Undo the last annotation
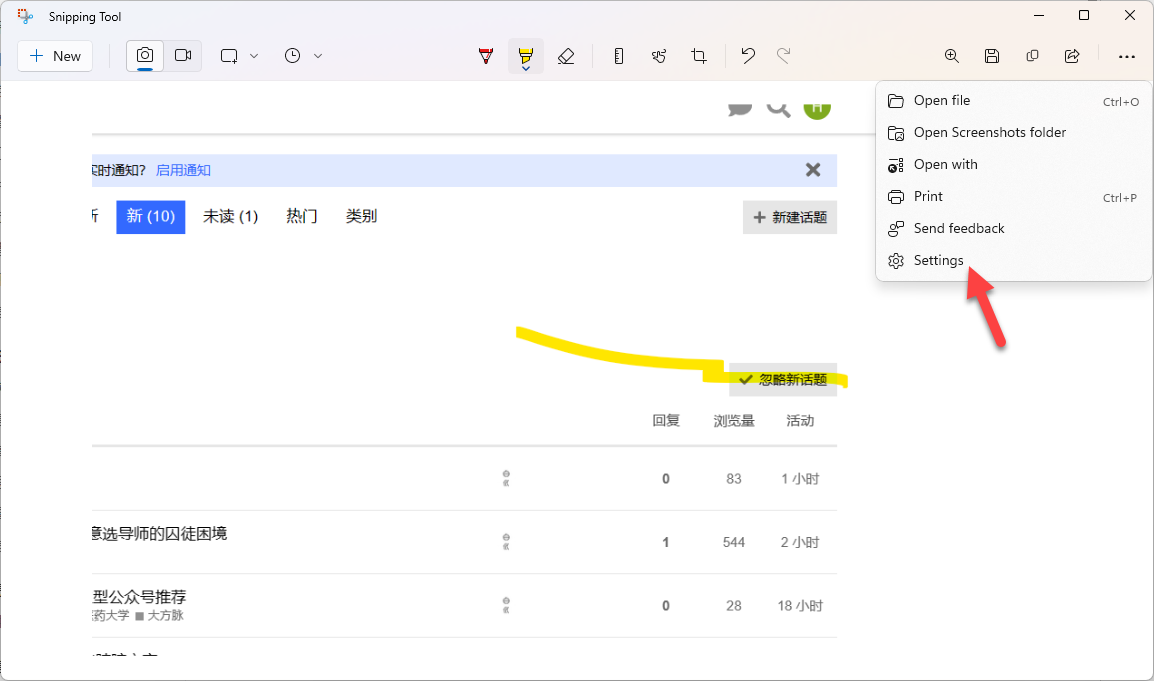The height and width of the screenshot is (681, 1154). (747, 56)
